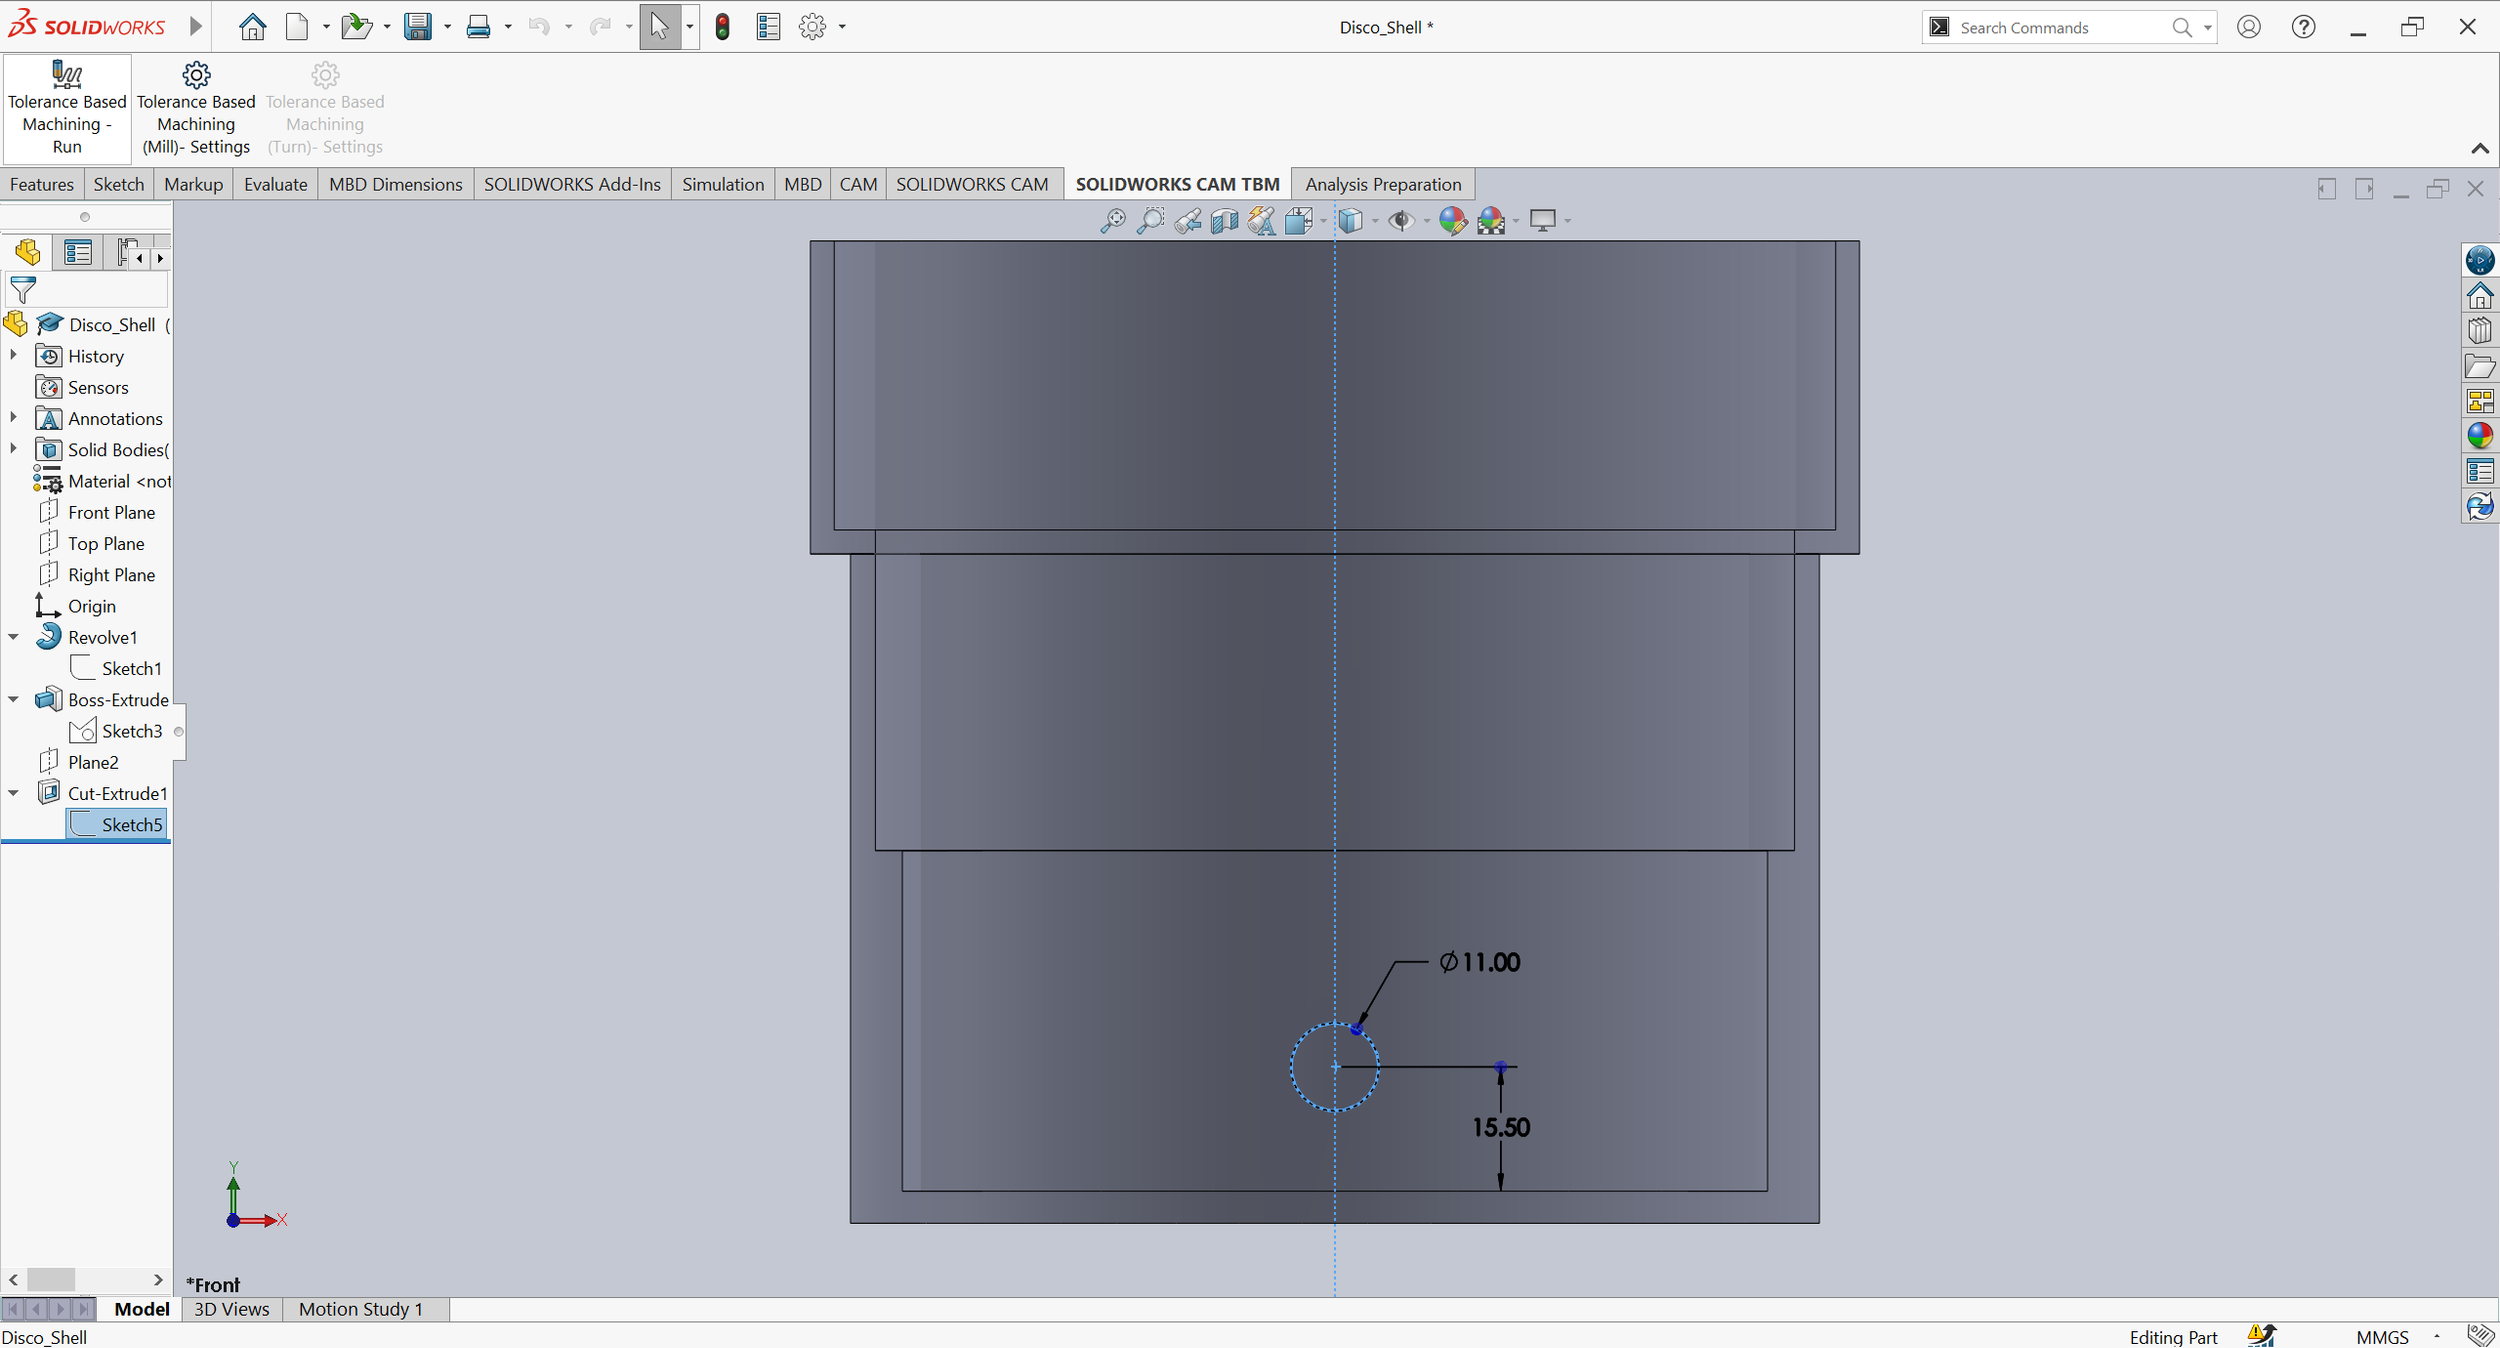Open View Orientation cube icon

pyautogui.click(x=1299, y=221)
